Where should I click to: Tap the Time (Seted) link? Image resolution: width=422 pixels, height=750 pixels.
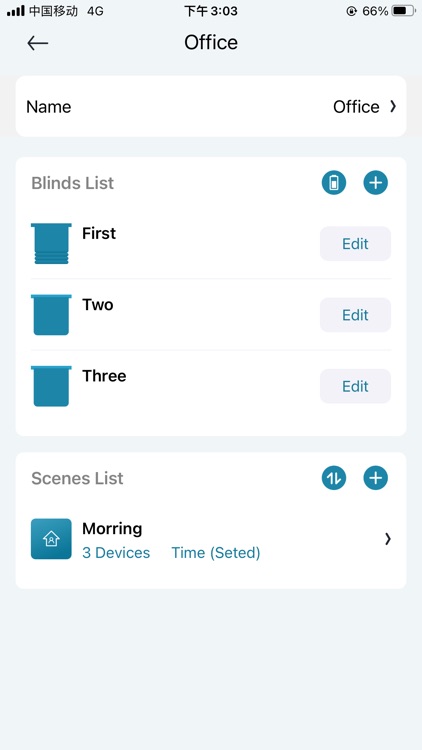[216, 553]
